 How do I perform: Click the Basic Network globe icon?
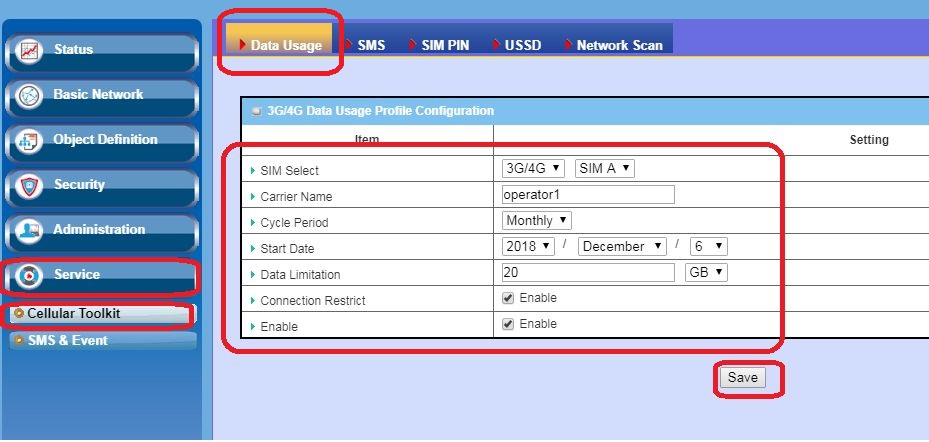coord(28,97)
